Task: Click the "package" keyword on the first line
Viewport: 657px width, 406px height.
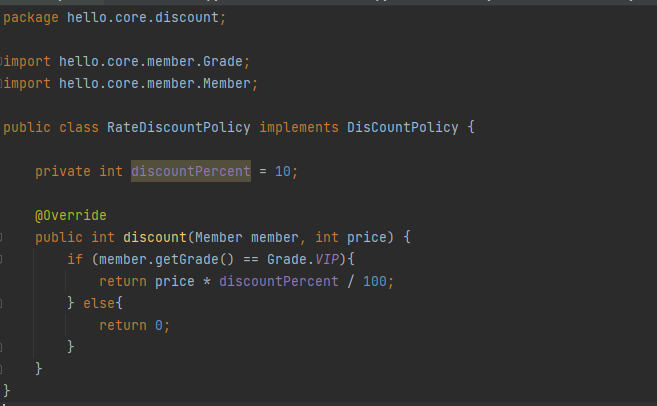Action: pos(31,18)
